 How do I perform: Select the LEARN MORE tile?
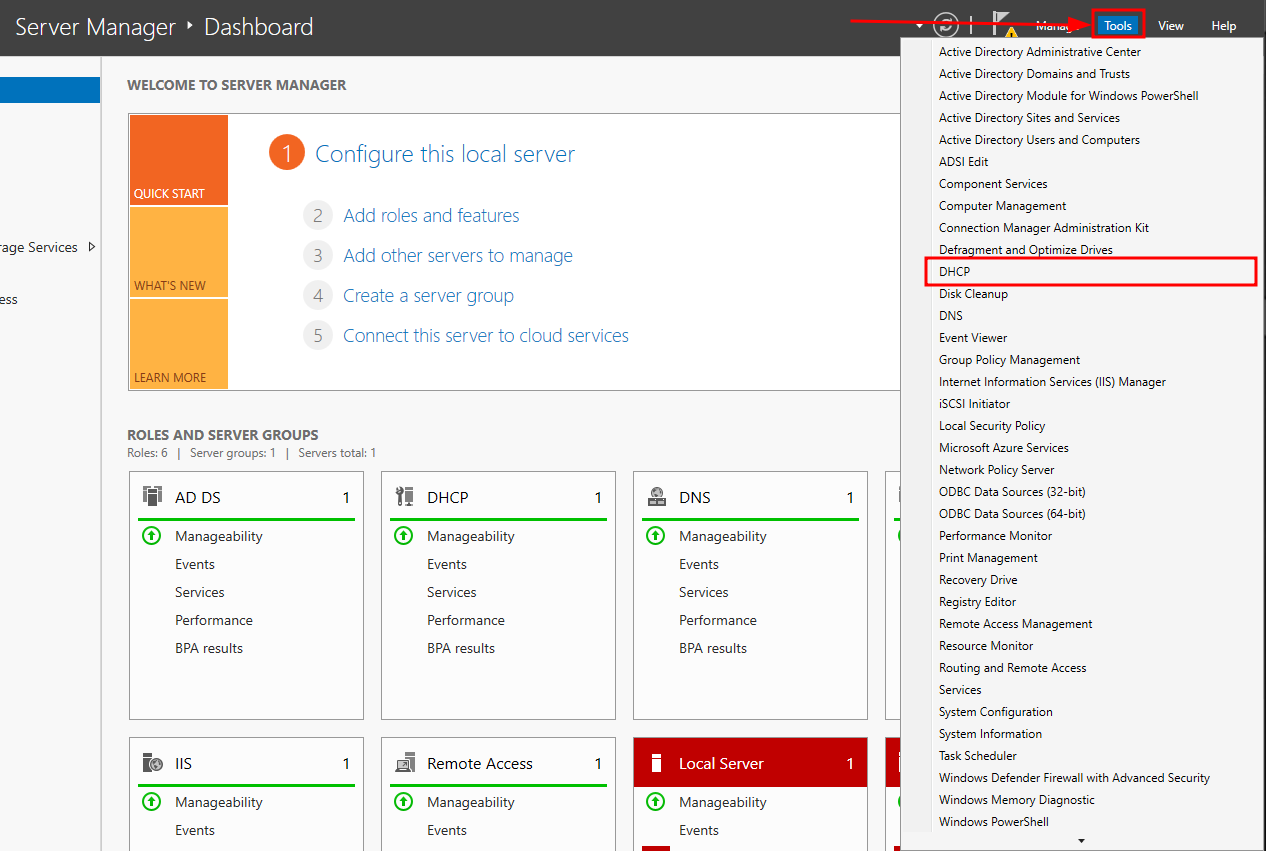[x=179, y=344]
